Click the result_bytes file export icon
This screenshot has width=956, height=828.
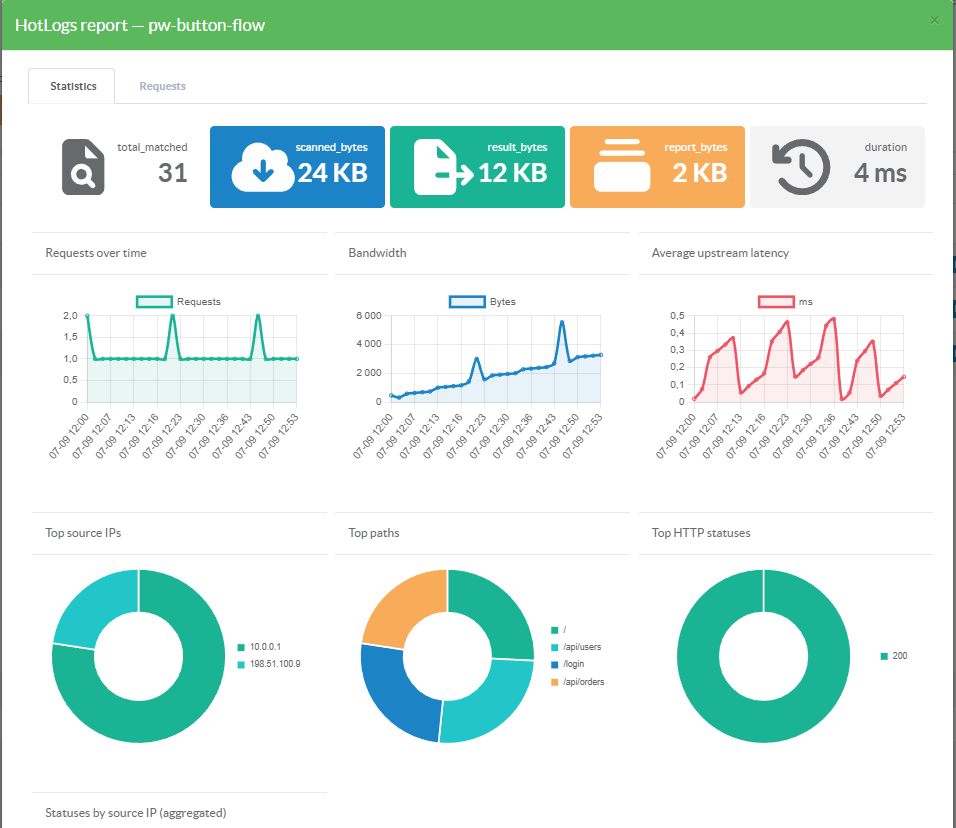pos(443,167)
